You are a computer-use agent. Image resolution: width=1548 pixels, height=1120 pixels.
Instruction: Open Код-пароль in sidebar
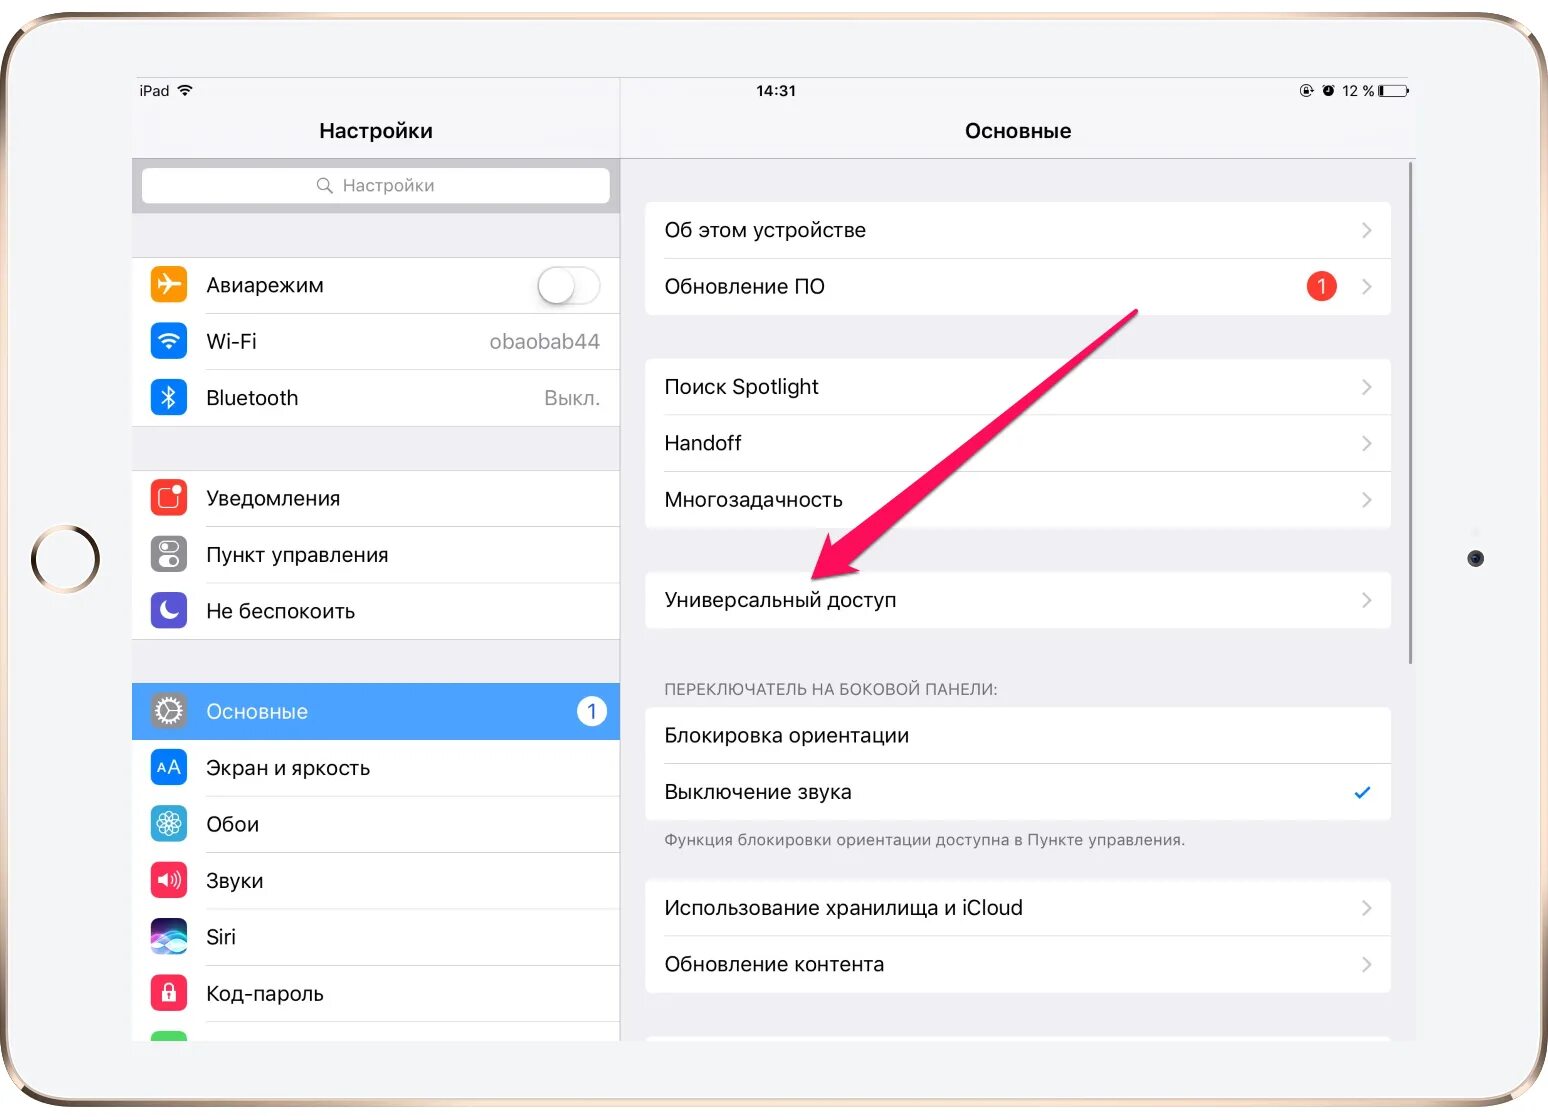pyautogui.click(x=376, y=993)
